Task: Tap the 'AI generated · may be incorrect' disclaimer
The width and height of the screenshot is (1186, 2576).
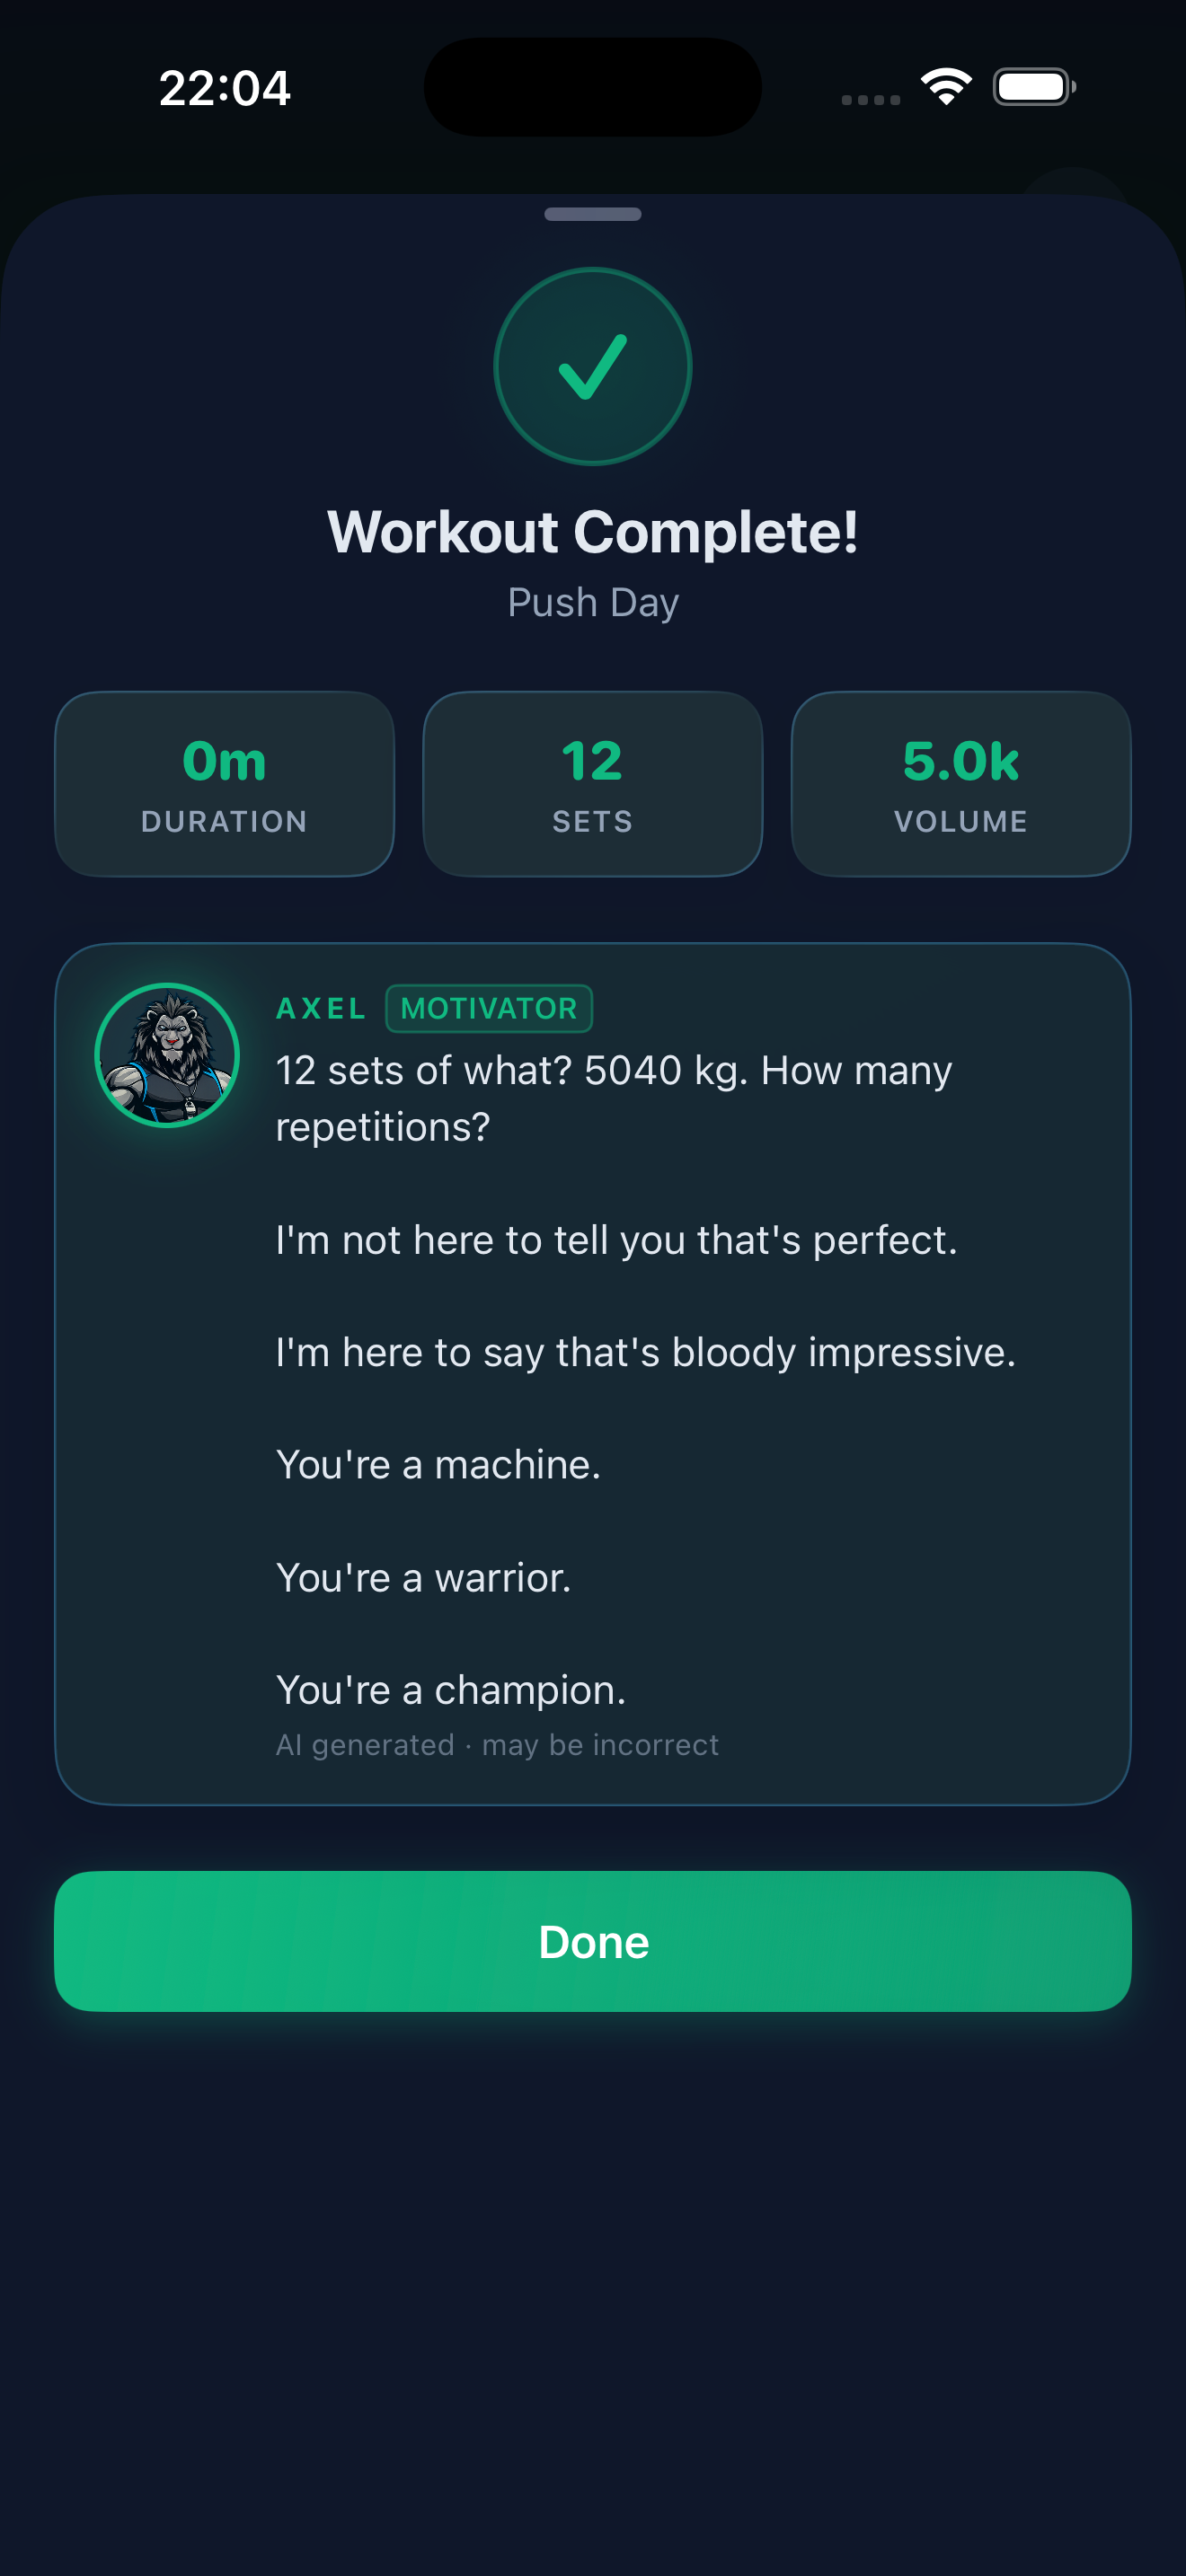Action: tap(497, 1745)
